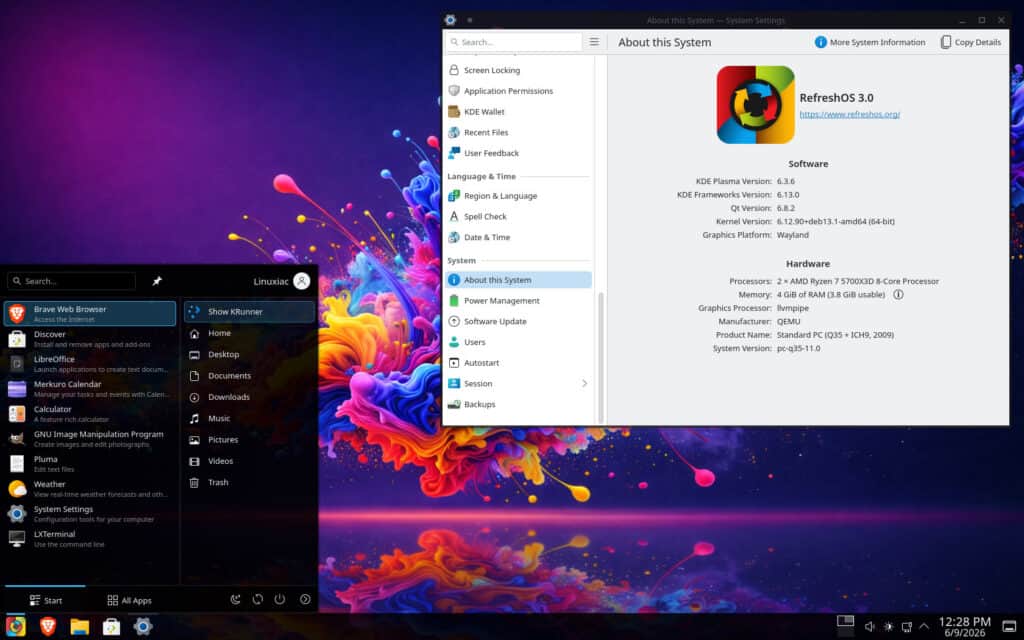Expand more session options arrow

click(x=305, y=600)
